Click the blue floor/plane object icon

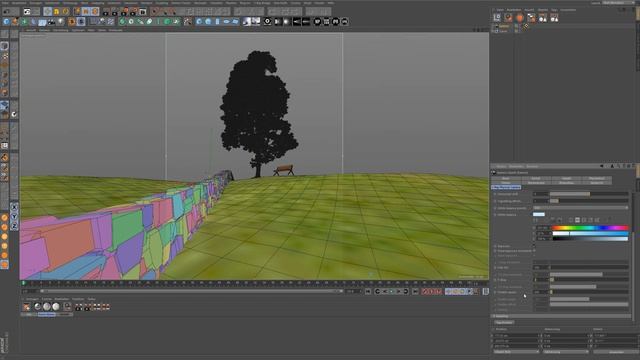click(42, 22)
